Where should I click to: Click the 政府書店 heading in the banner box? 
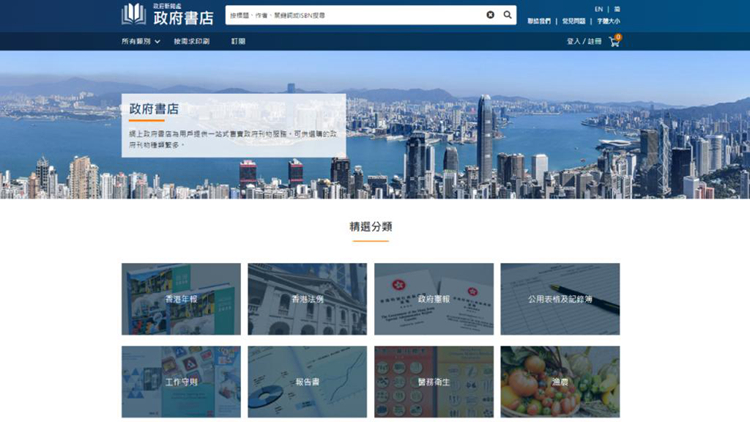point(154,109)
